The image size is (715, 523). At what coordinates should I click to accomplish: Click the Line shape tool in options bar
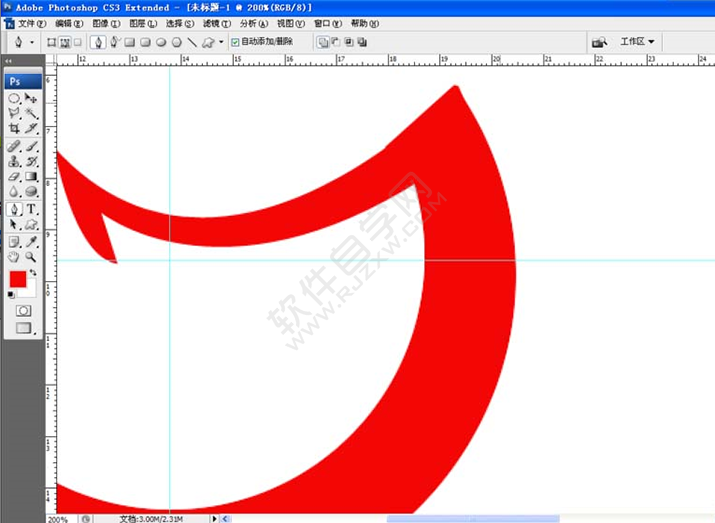tap(192, 43)
